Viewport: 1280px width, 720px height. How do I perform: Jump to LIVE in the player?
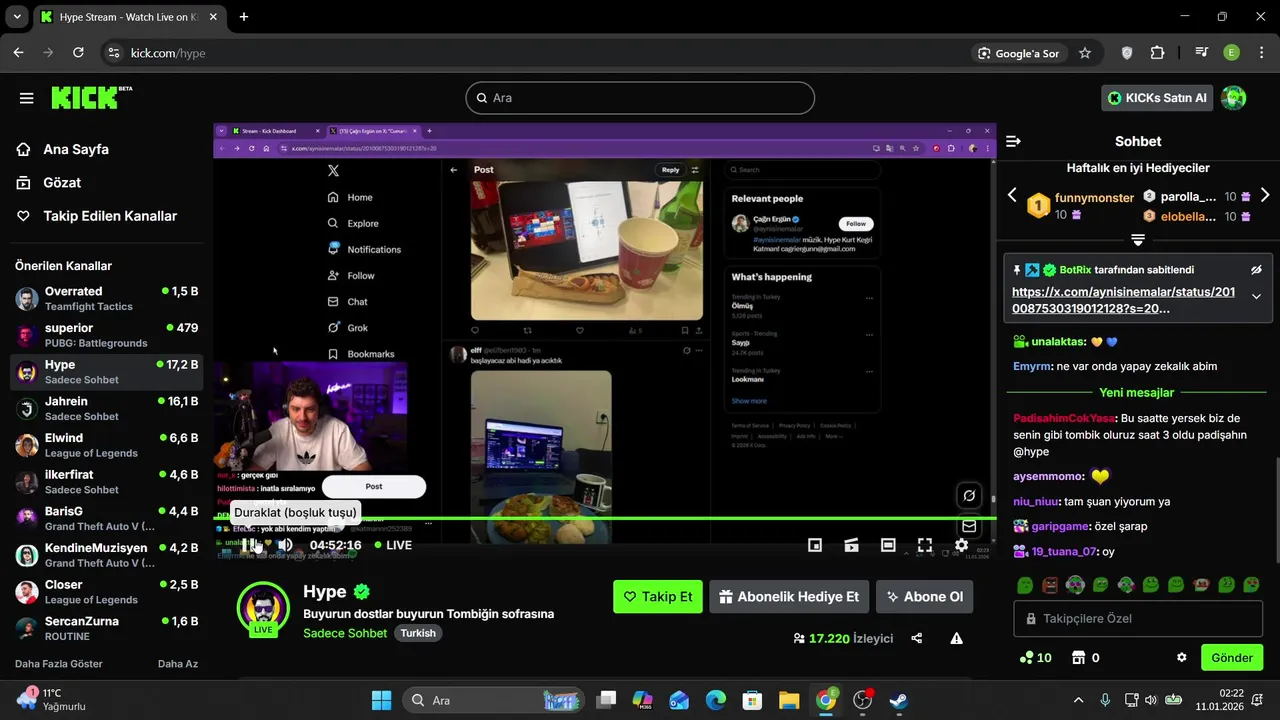click(x=392, y=545)
